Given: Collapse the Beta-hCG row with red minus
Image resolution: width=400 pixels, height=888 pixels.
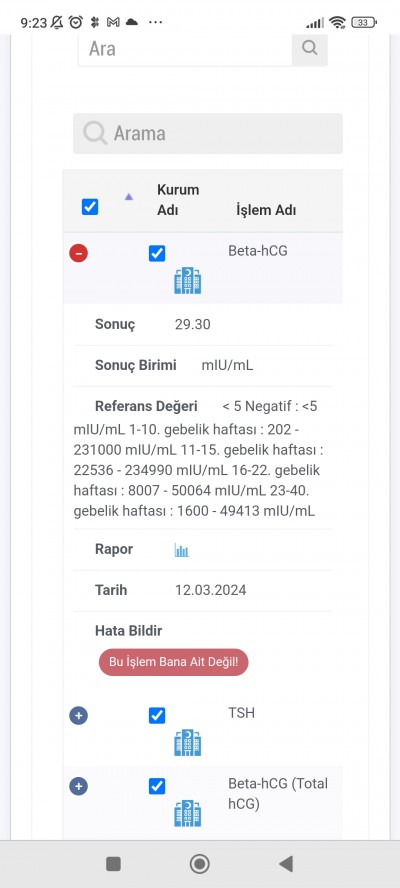Looking at the screenshot, I should point(79,253).
